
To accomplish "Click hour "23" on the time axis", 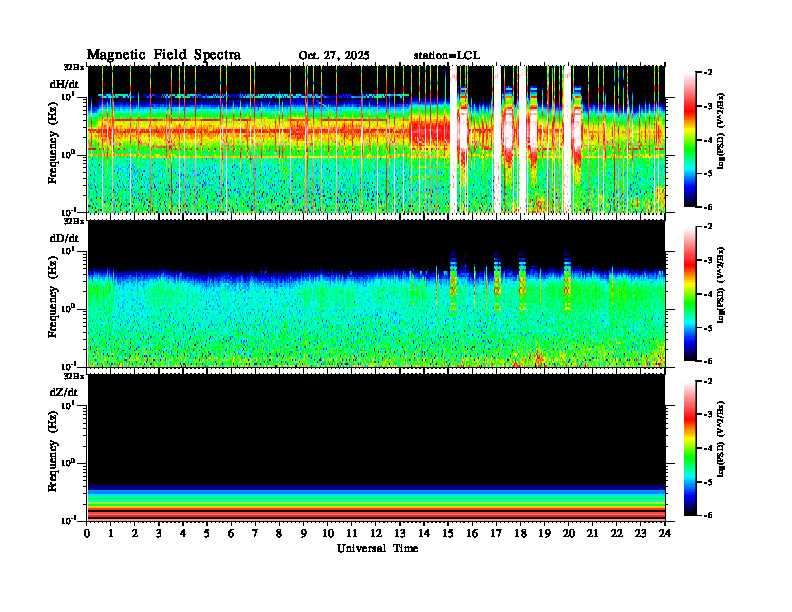I will (x=641, y=533).
